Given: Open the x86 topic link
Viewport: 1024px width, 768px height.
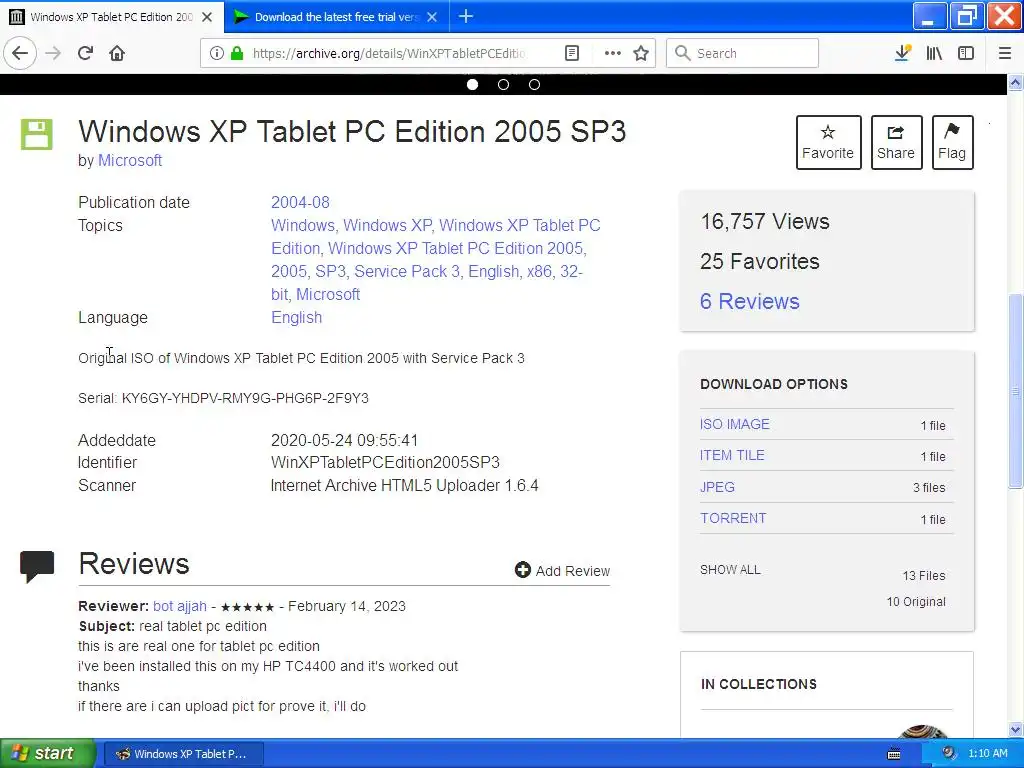Looking at the screenshot, I should tap(539, 271).
